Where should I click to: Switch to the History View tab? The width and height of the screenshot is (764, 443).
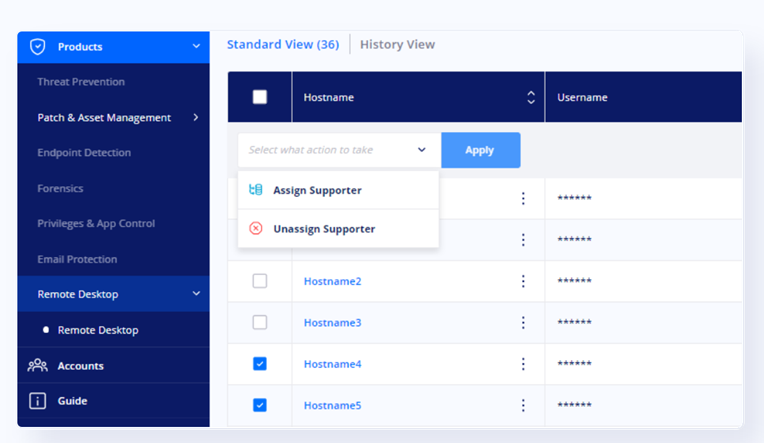pos(397,44)
